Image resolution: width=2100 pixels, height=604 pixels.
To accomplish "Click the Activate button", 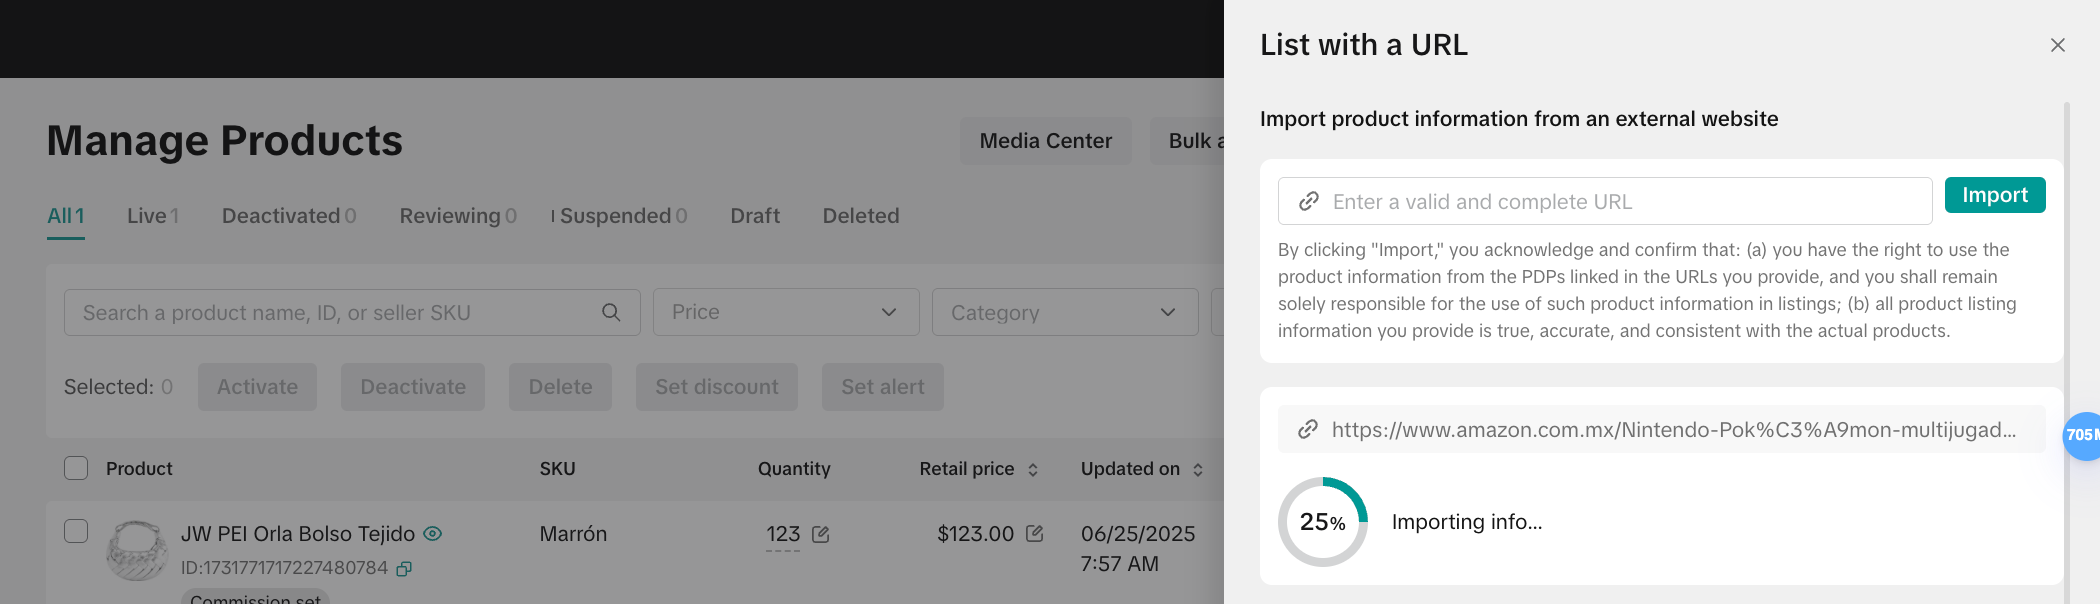I will (x=257, y=387).
